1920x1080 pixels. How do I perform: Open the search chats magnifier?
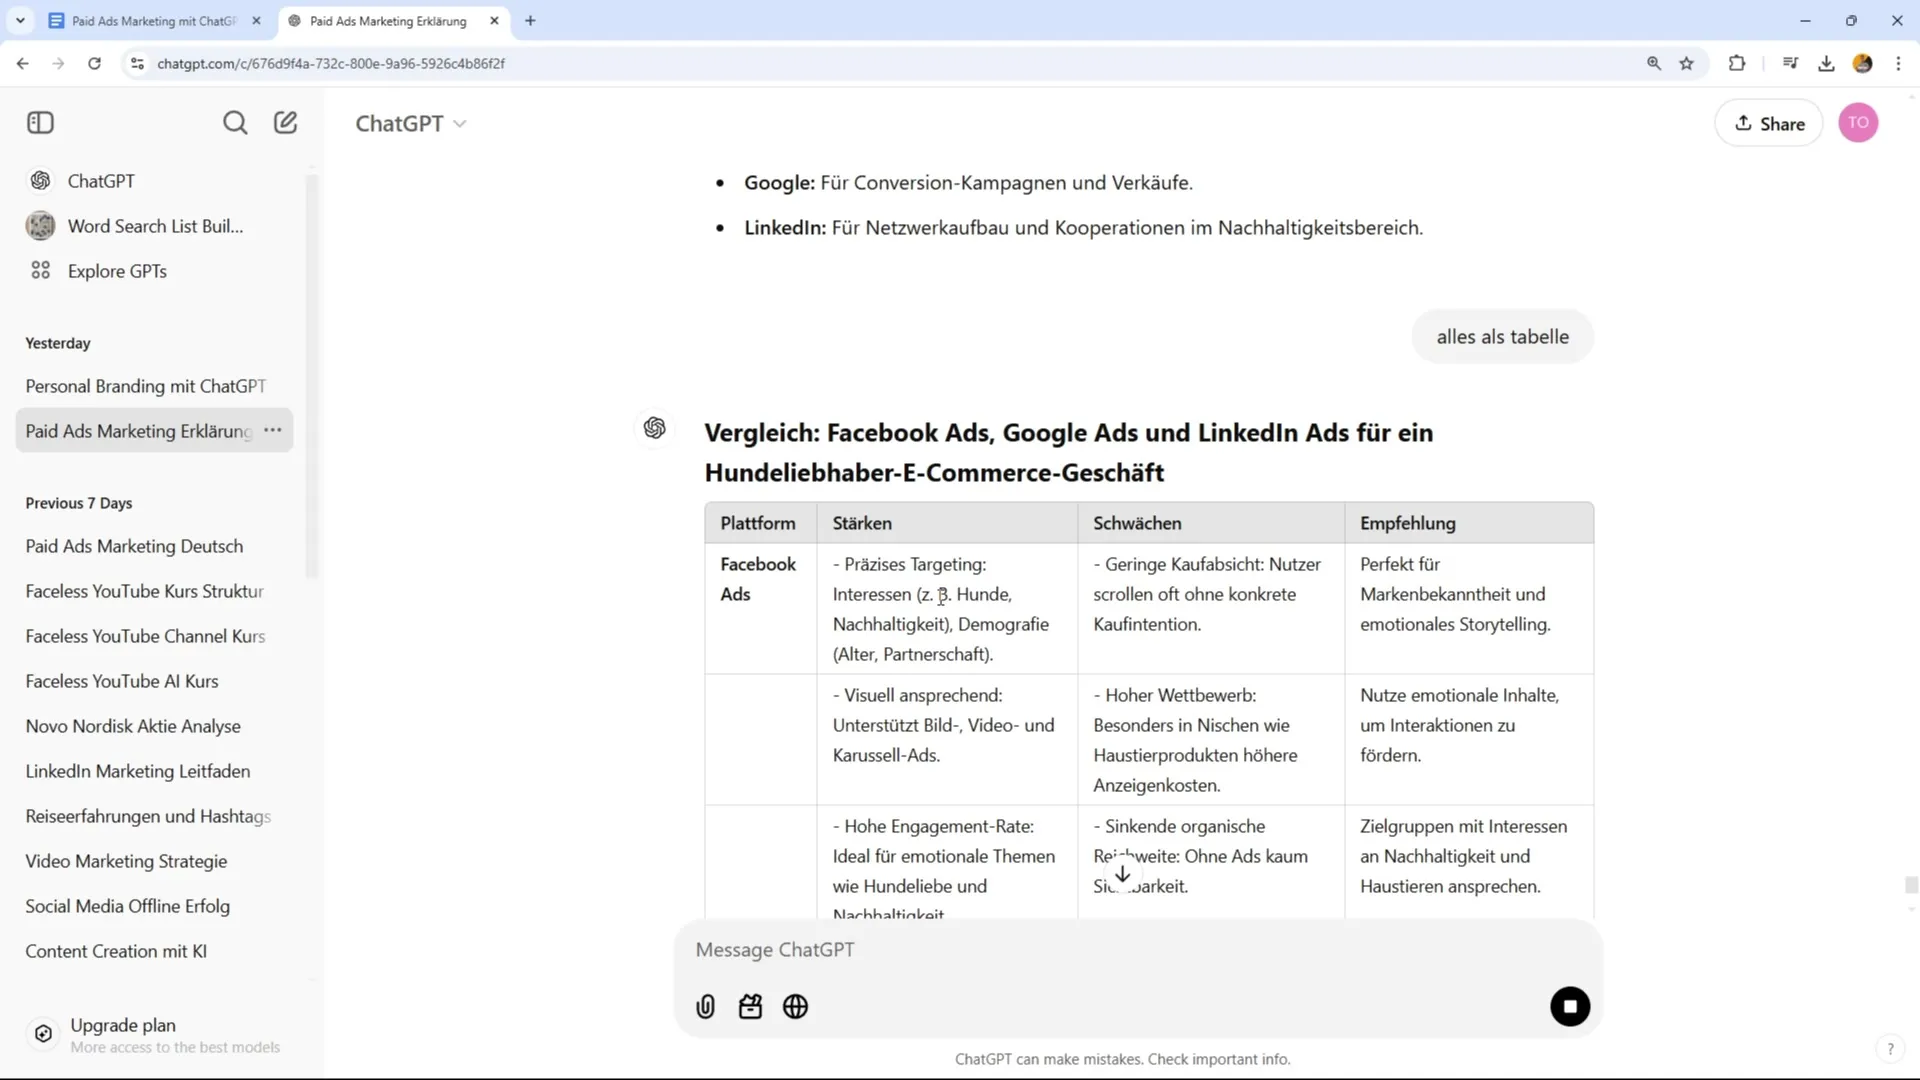click(x=235, y=123)
